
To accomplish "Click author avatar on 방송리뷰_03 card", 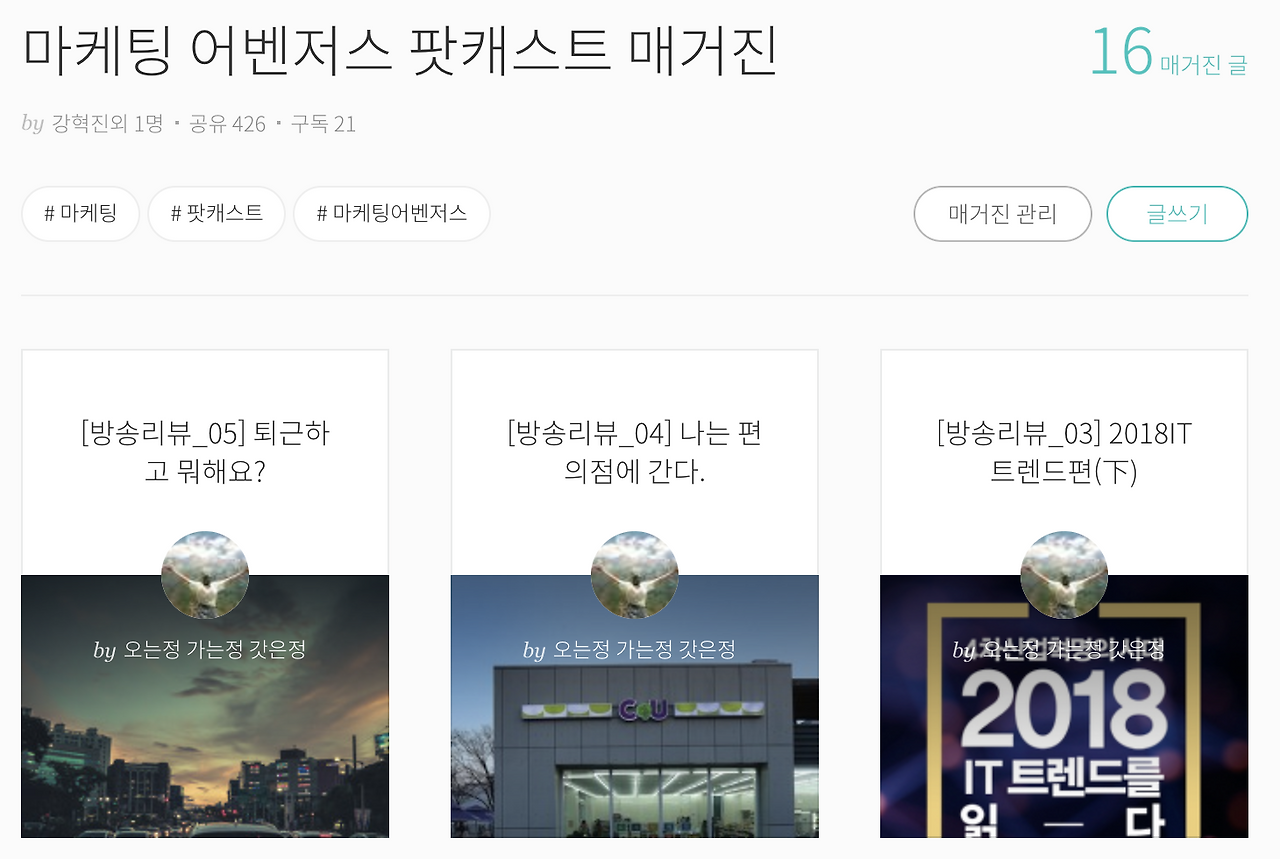I will (x=1064, y=575).
